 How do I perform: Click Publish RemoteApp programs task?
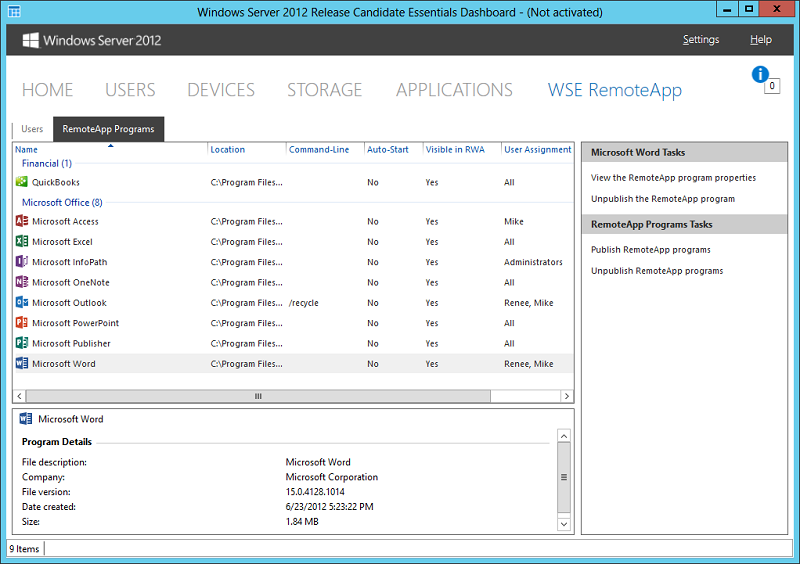(651, 250)
